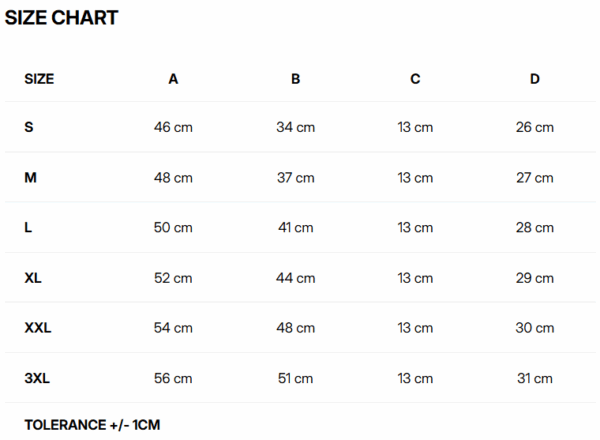Click the column B header
The height and width of the screenshot is (440, 600).
pos(295,78)
